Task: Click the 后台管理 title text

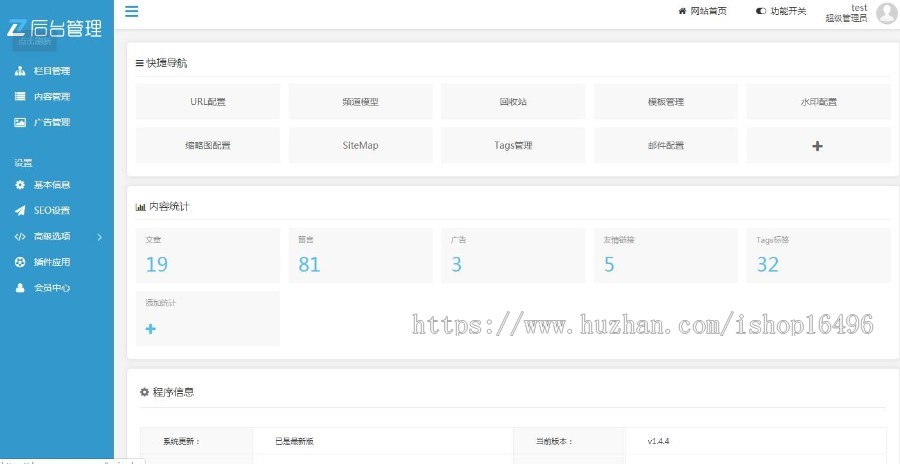Action: [x=66, y=28]
